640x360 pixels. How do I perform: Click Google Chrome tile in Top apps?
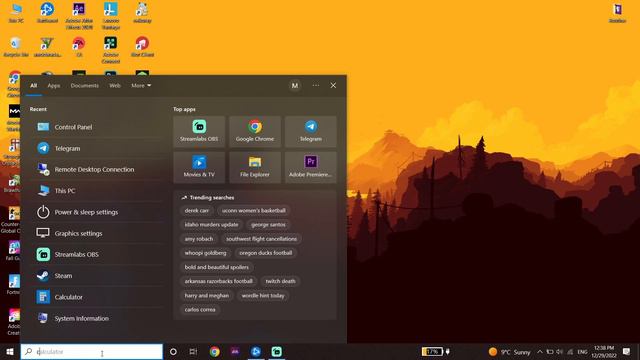pyautogui.click(x=255, y=131)
